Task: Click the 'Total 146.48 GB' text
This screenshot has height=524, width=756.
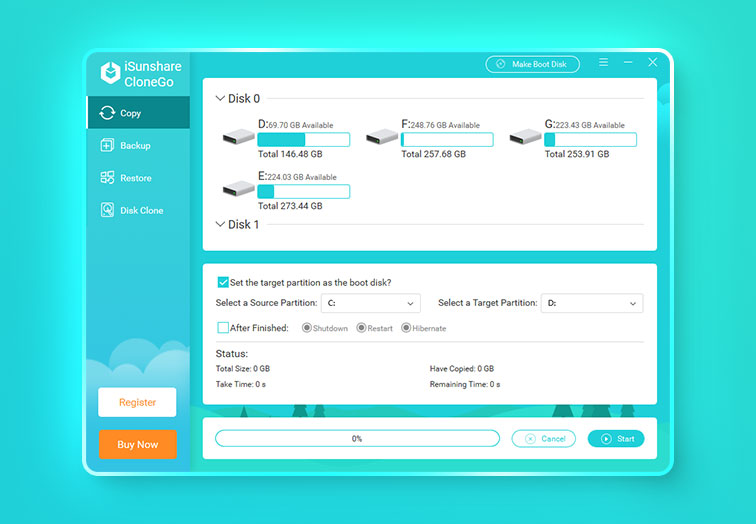Action: click(290, 154)
